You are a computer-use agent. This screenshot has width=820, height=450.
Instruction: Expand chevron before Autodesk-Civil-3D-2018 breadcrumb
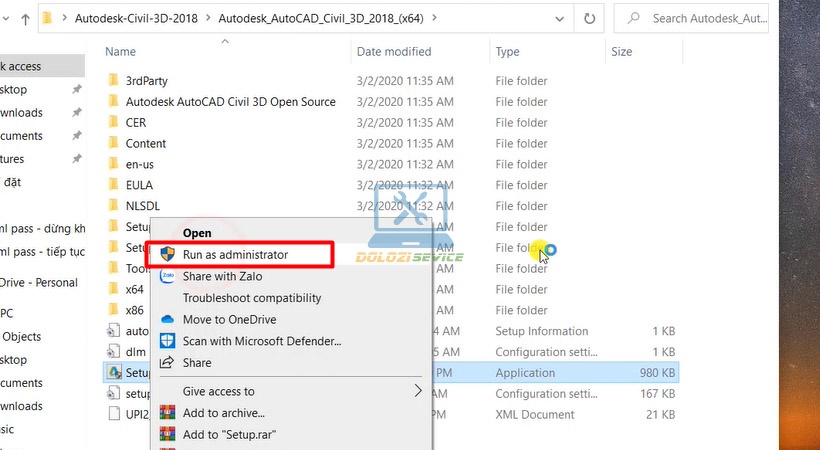coord(64,18)
